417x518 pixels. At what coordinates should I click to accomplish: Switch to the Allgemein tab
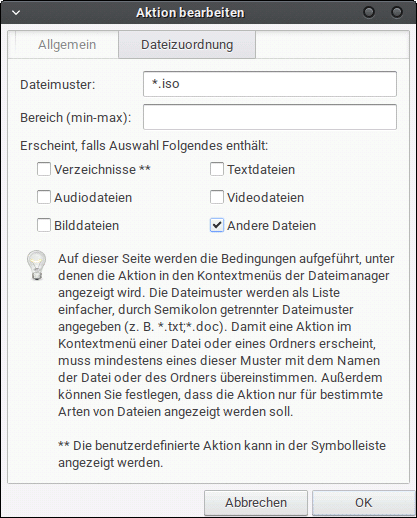pos(67,45)
